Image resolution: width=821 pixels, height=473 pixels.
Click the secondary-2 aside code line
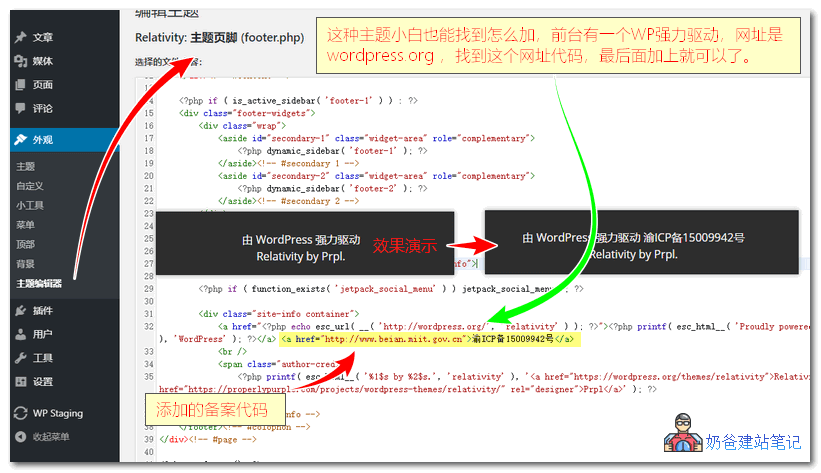tap(376, 176)
